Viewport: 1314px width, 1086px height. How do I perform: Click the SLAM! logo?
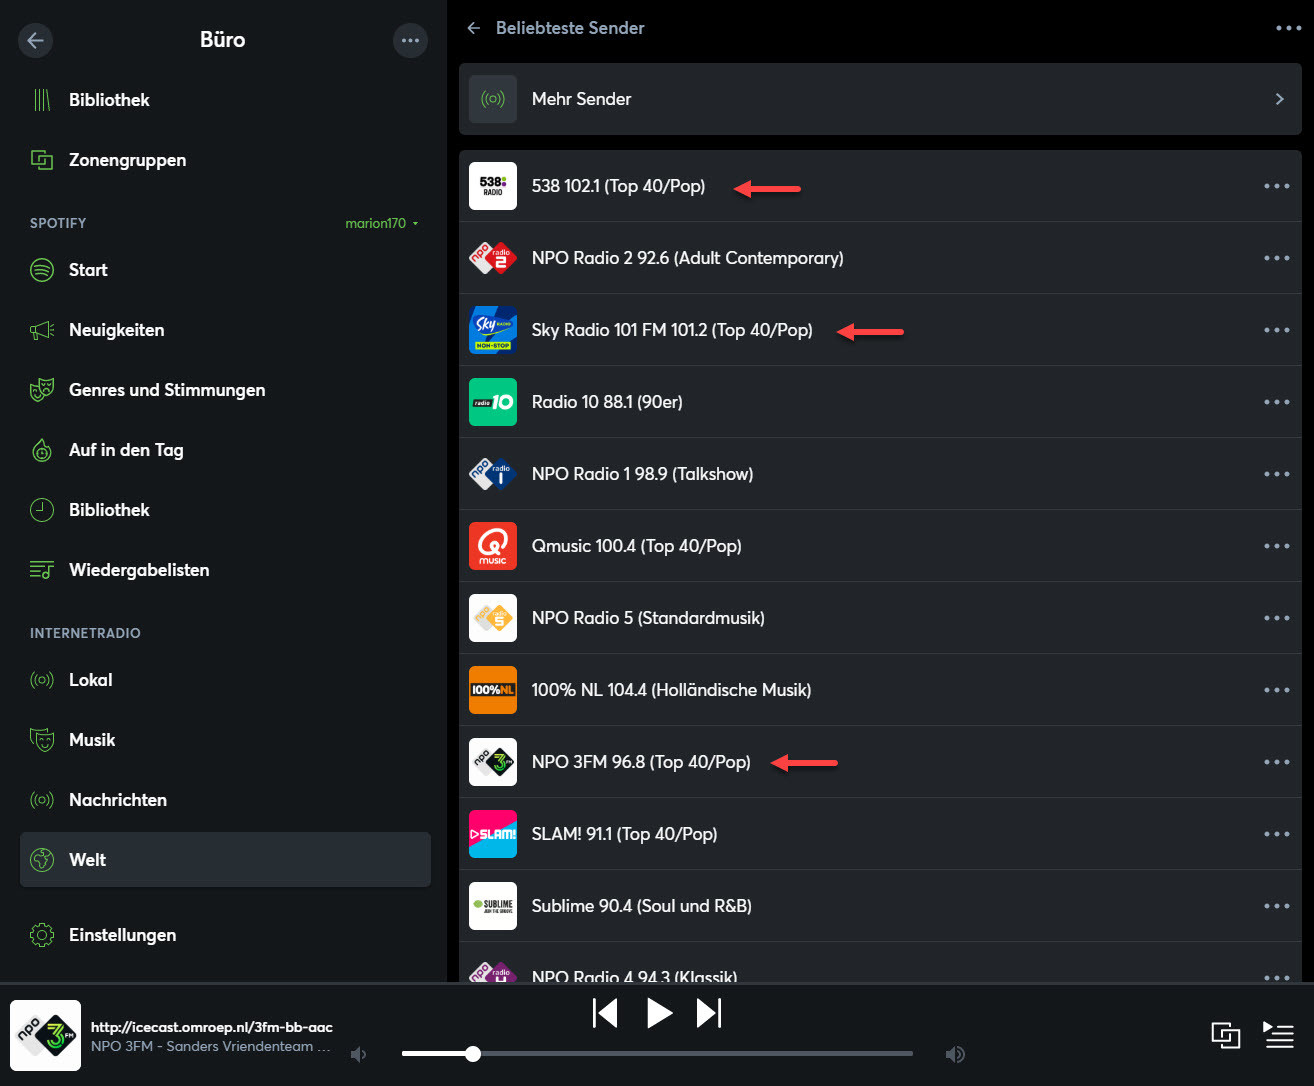coord(493,834)
